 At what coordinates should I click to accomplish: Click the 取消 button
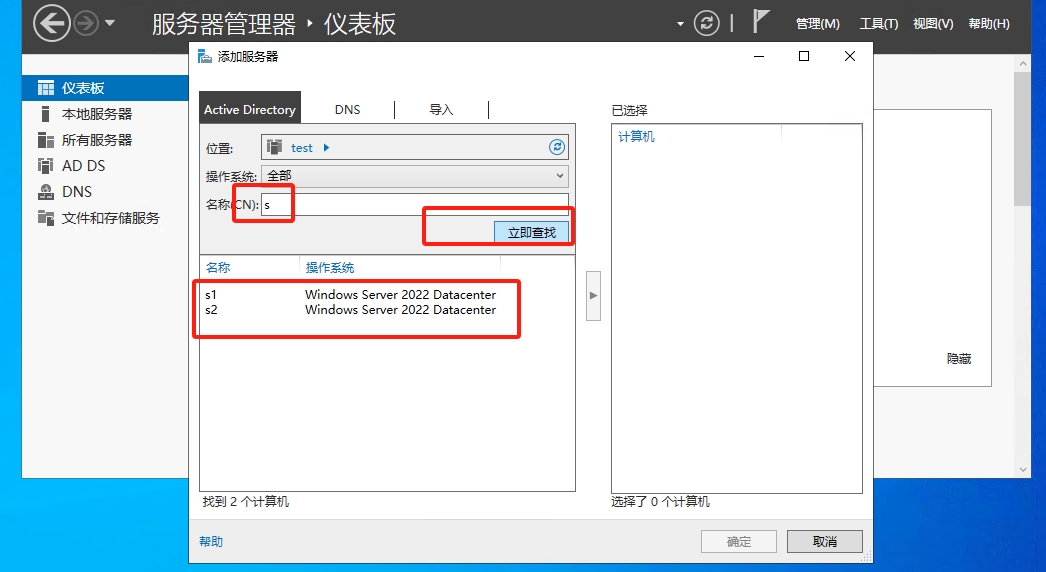(x=825, y=541)
